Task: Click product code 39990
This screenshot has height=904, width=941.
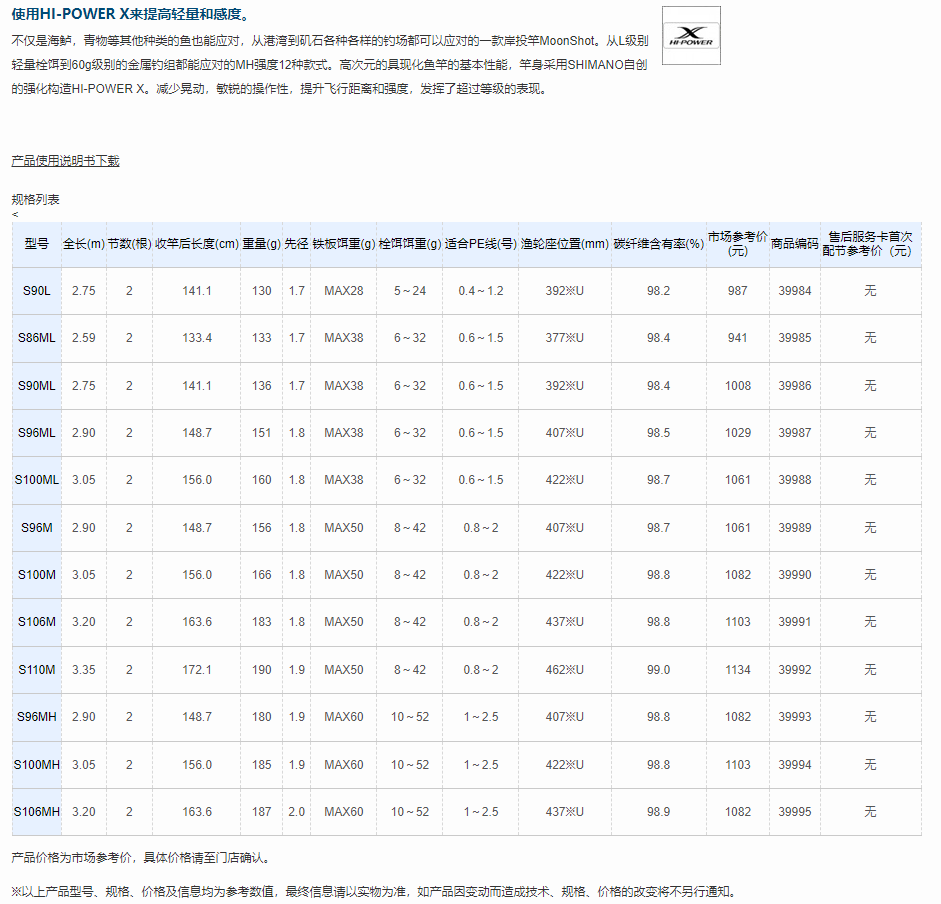Action: [x=795, y=575]
